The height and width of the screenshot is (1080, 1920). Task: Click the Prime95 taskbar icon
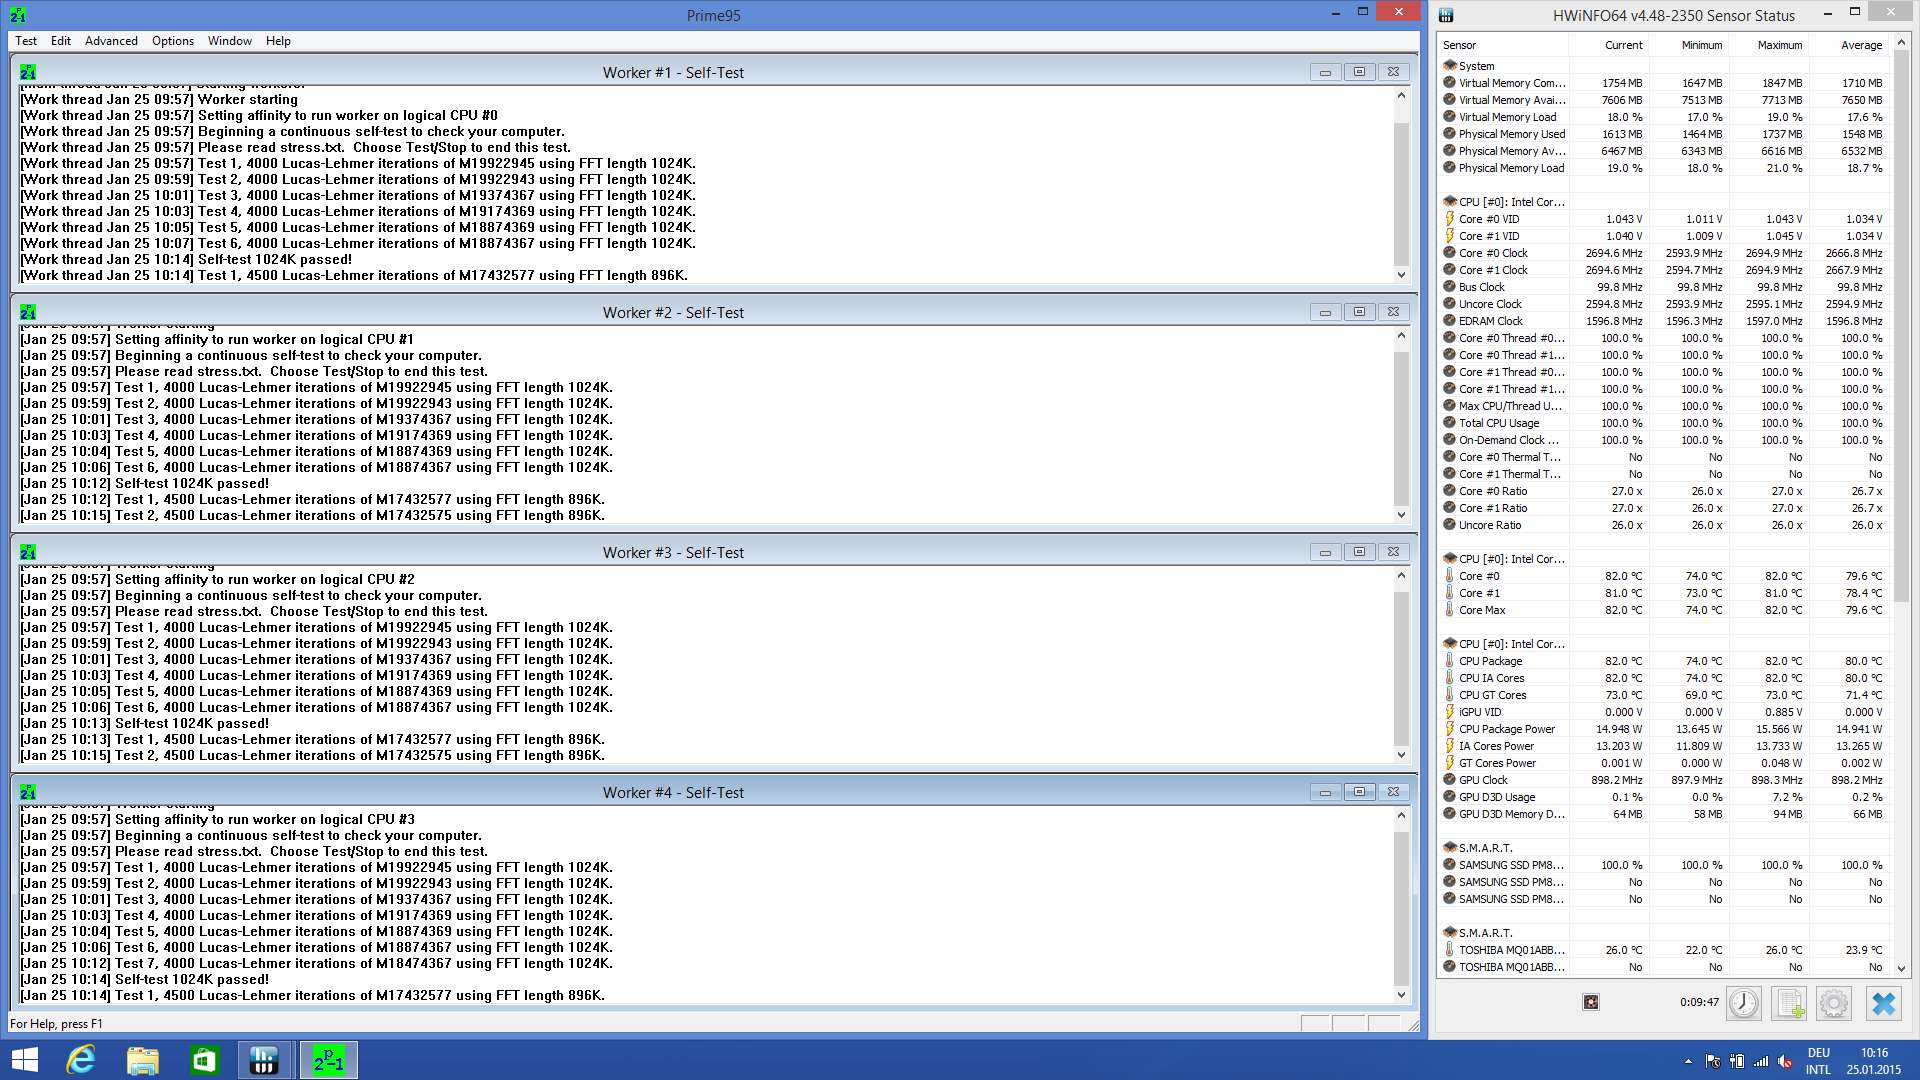329,1060
